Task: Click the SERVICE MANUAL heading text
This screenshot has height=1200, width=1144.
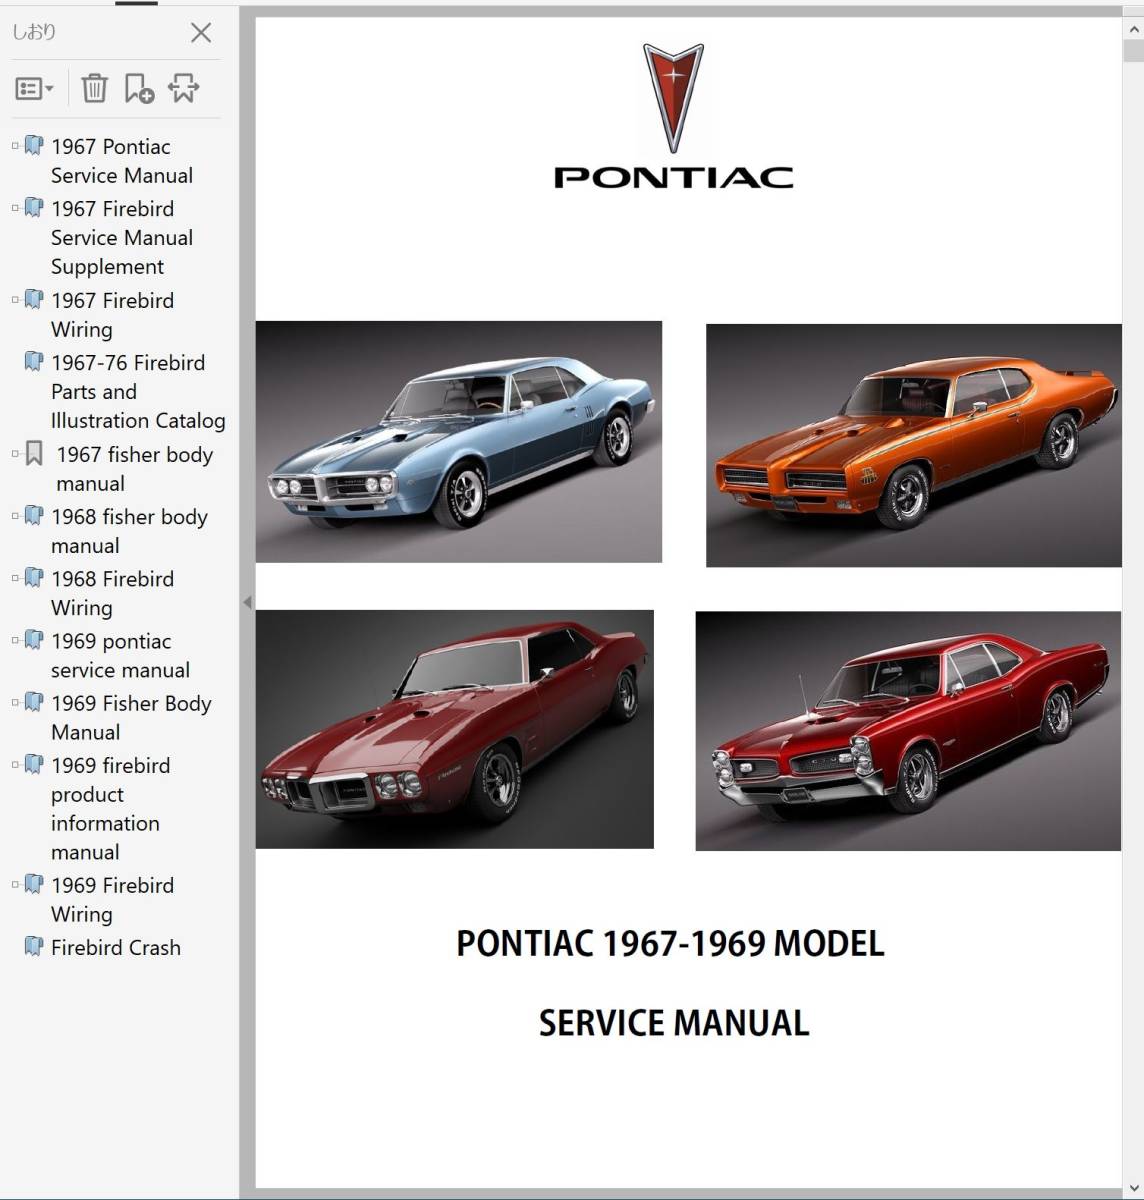Action: tap(674, 1023)
